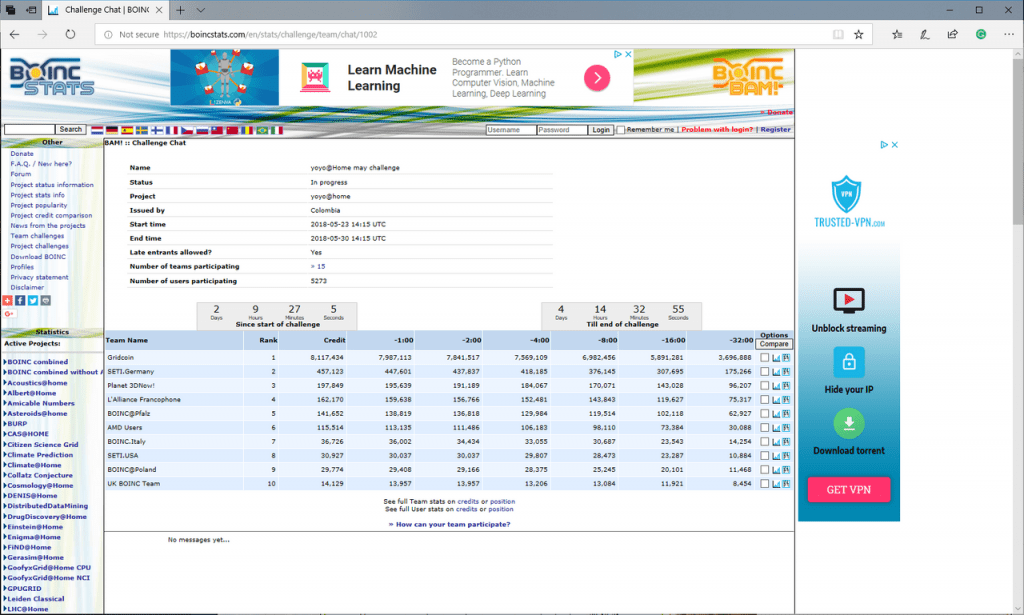Screen dimensions: 1024x615
Task: Click the BOINC Stats logo
Action: 52,77
